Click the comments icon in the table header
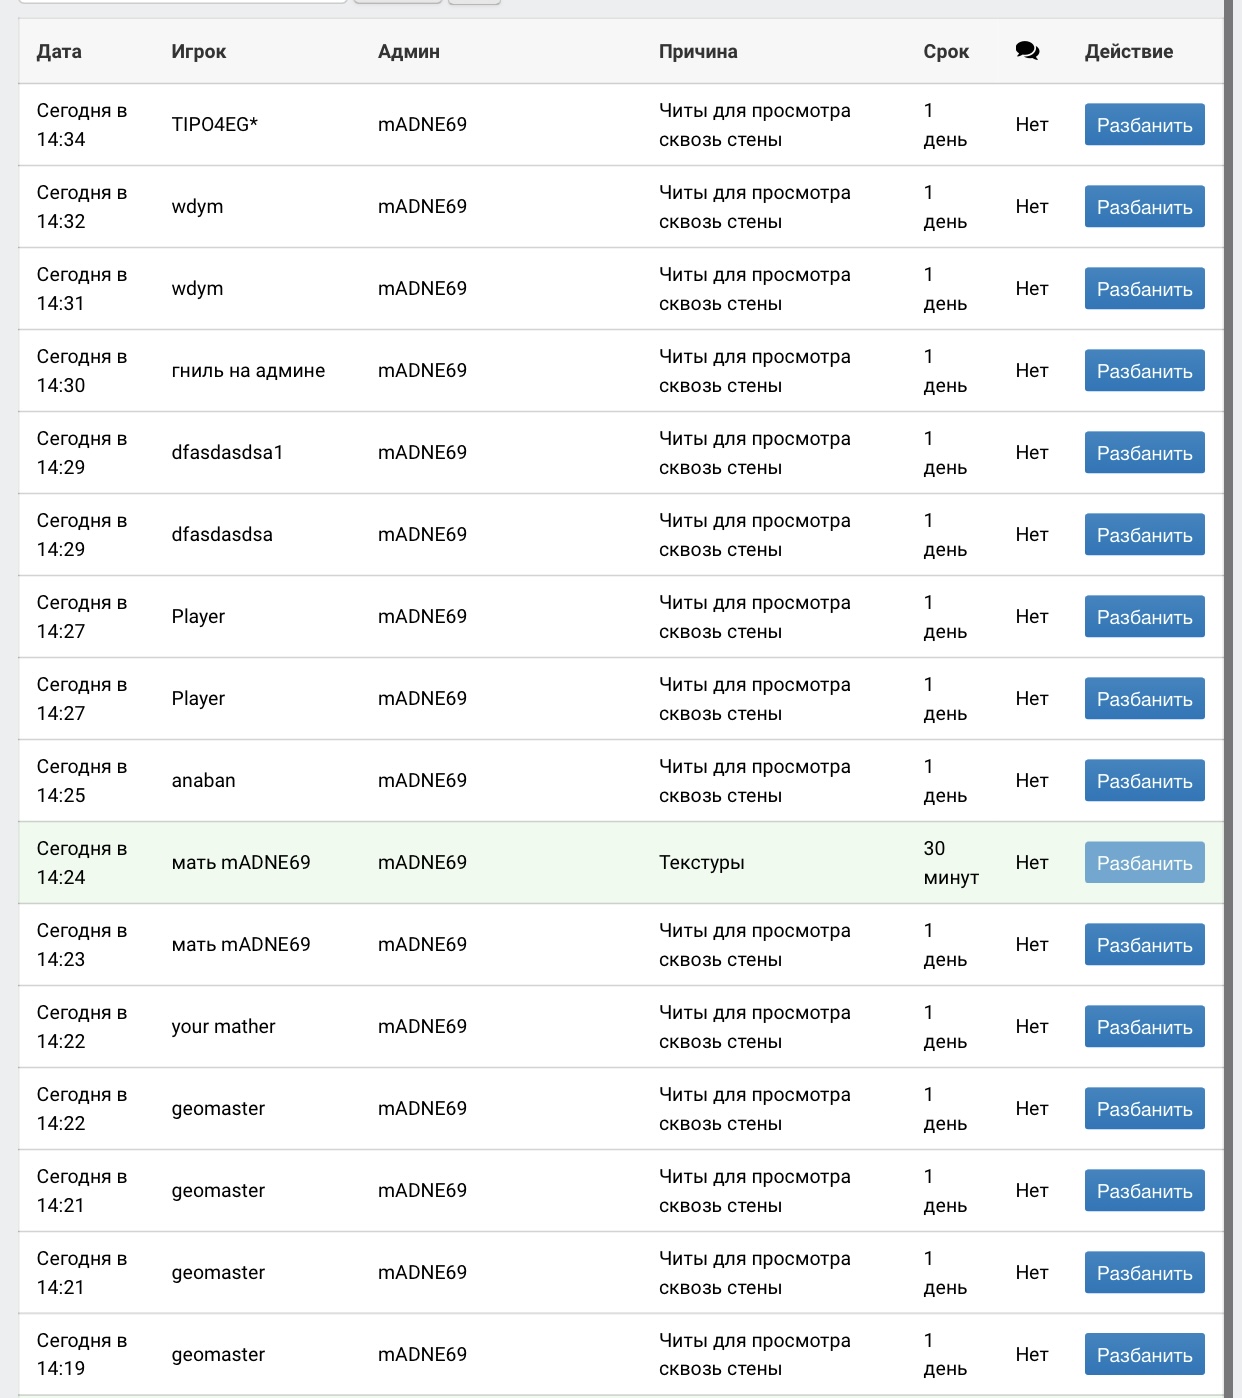The width and height of the screenshot is (1242, 1398). point(1027,51)
